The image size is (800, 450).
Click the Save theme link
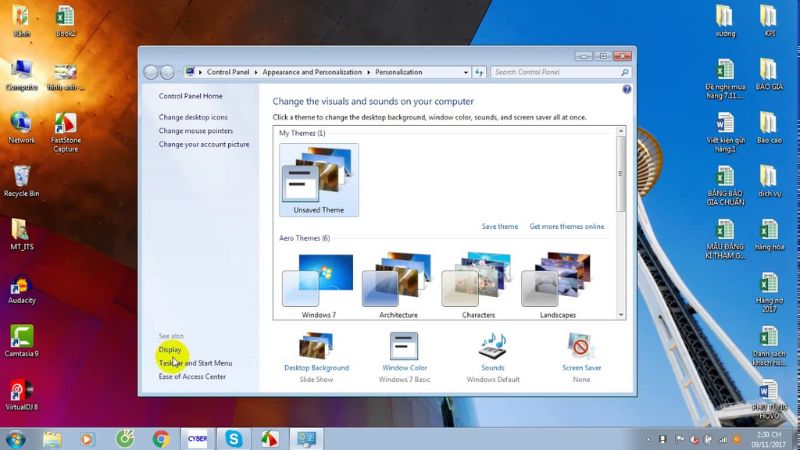(x=499, y=227)
